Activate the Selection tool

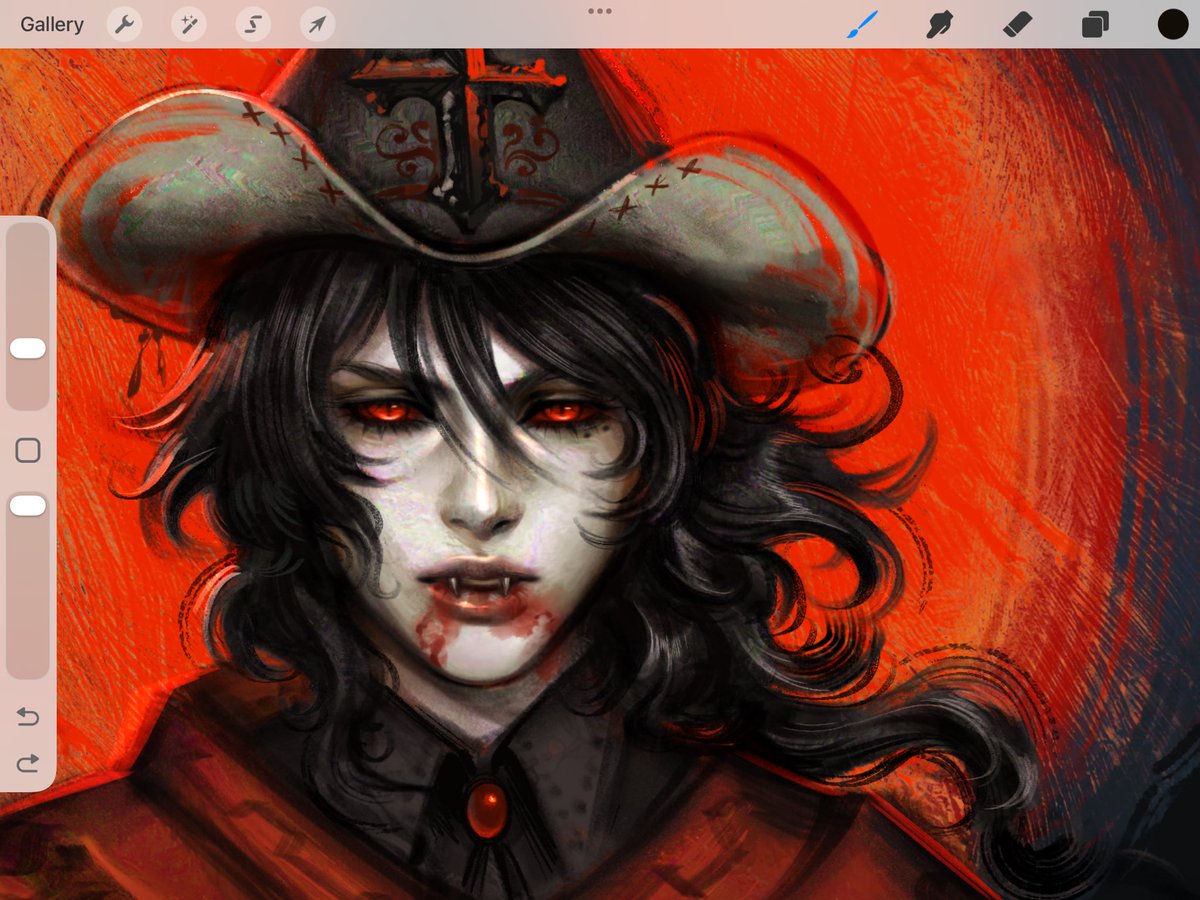pyautogui.click(x=253, y=25)
